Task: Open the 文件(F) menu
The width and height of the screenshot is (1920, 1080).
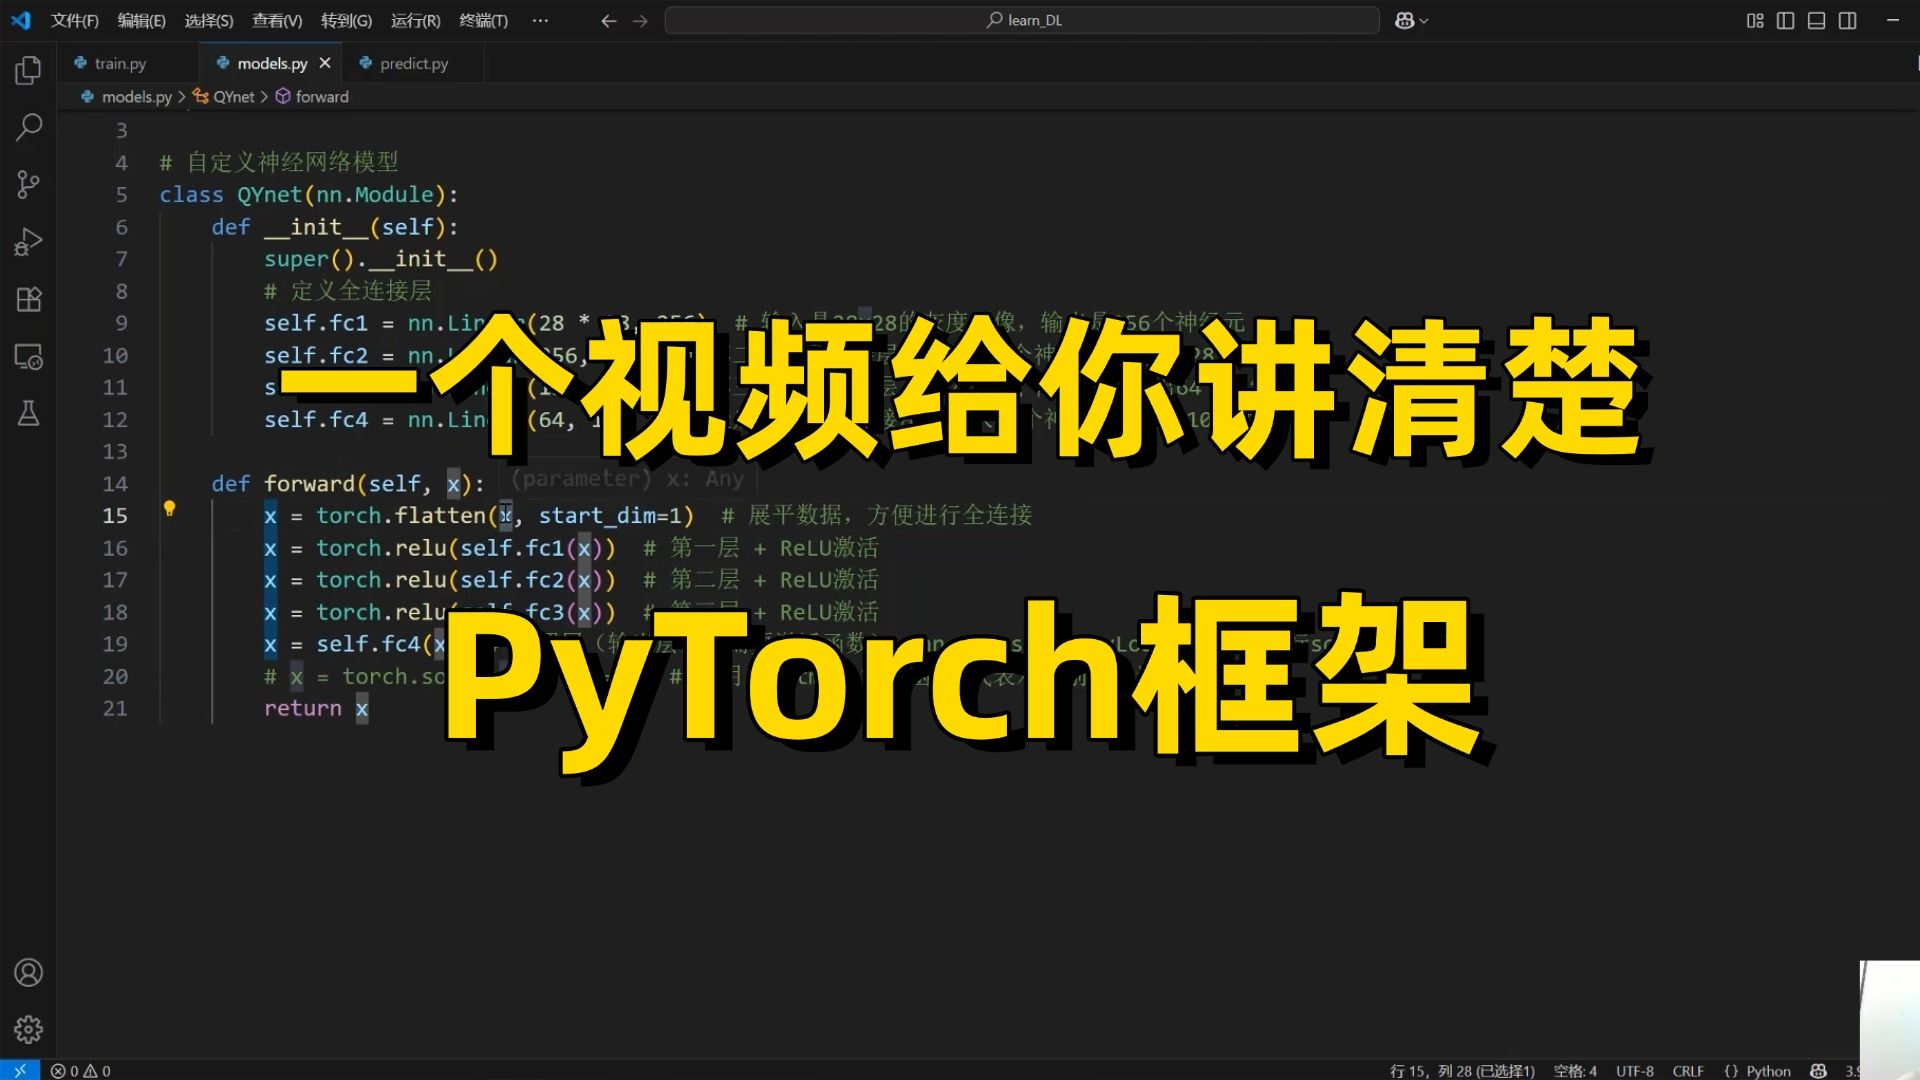Action: [x=74, y=20]
